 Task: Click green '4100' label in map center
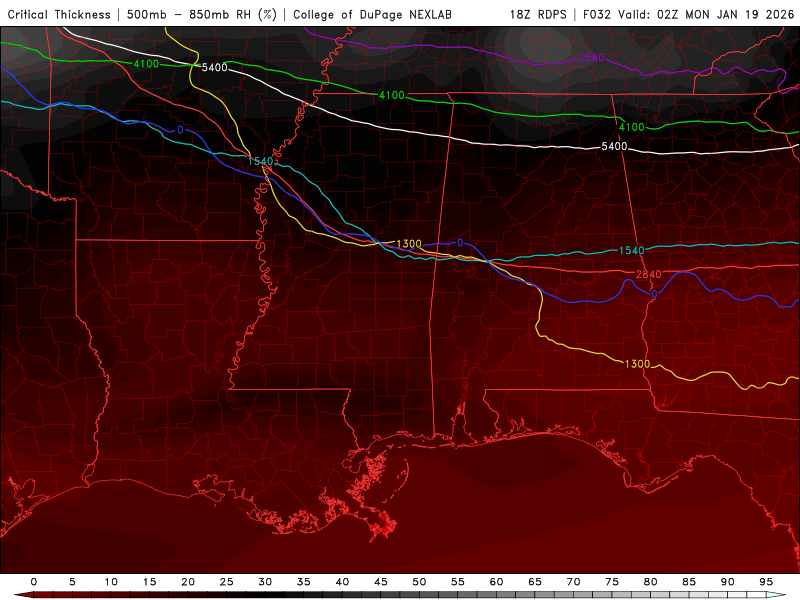click(391, 95)
